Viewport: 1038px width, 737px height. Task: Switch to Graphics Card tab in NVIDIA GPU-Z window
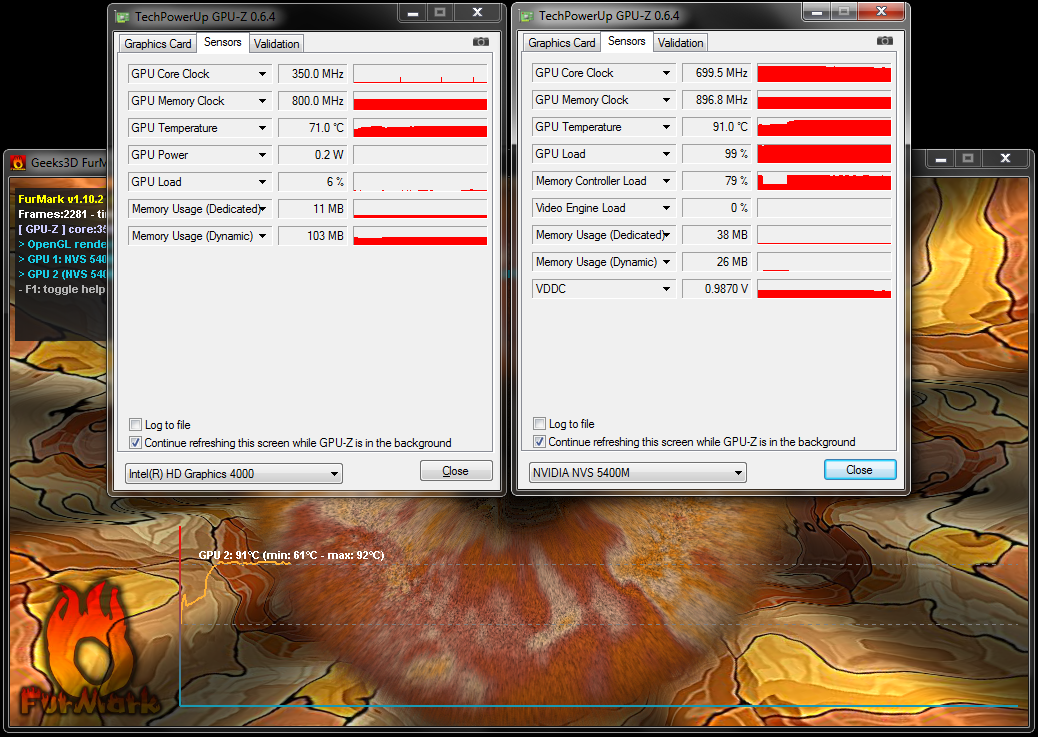click(561, 42)
